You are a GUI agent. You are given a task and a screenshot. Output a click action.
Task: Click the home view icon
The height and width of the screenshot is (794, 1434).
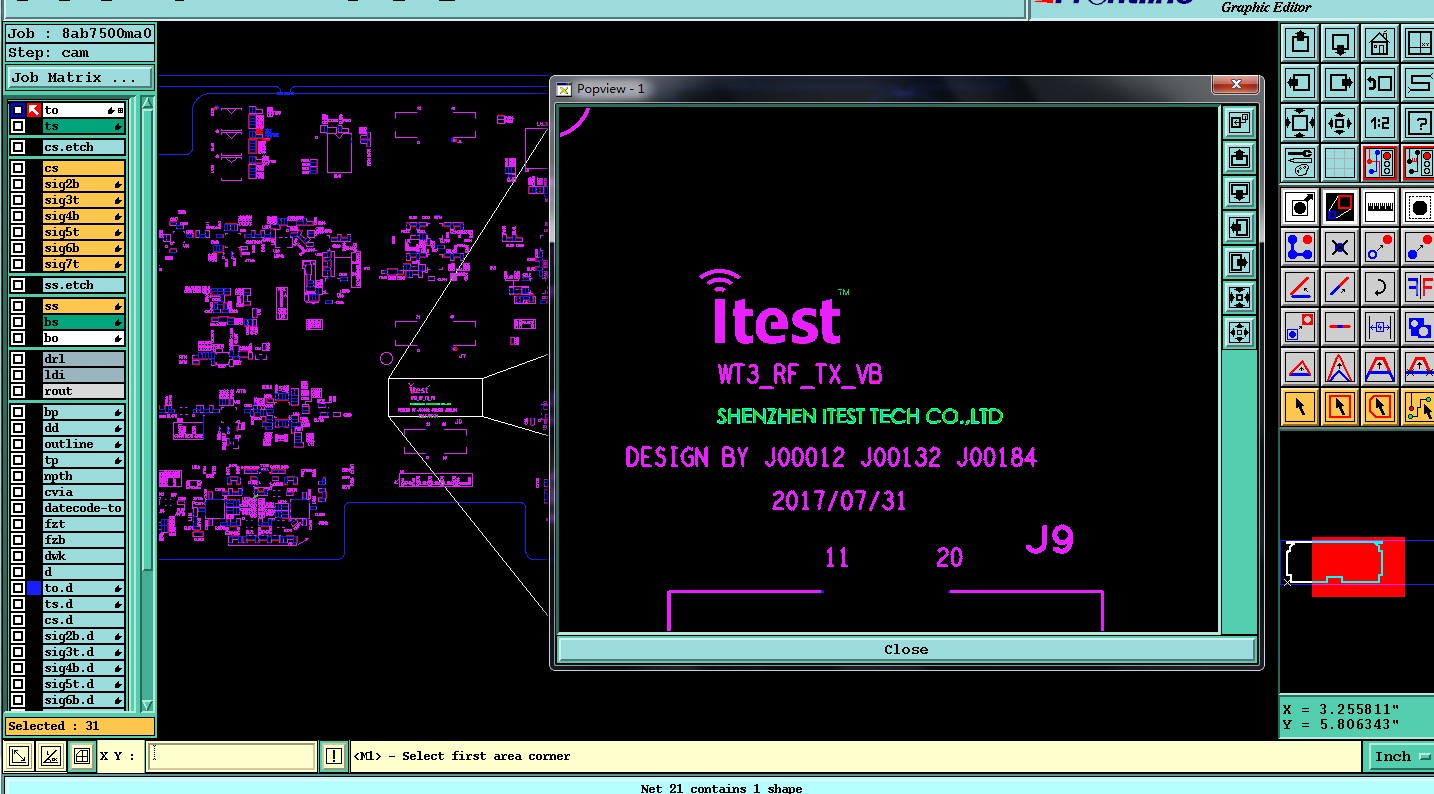coord(1380,43)
